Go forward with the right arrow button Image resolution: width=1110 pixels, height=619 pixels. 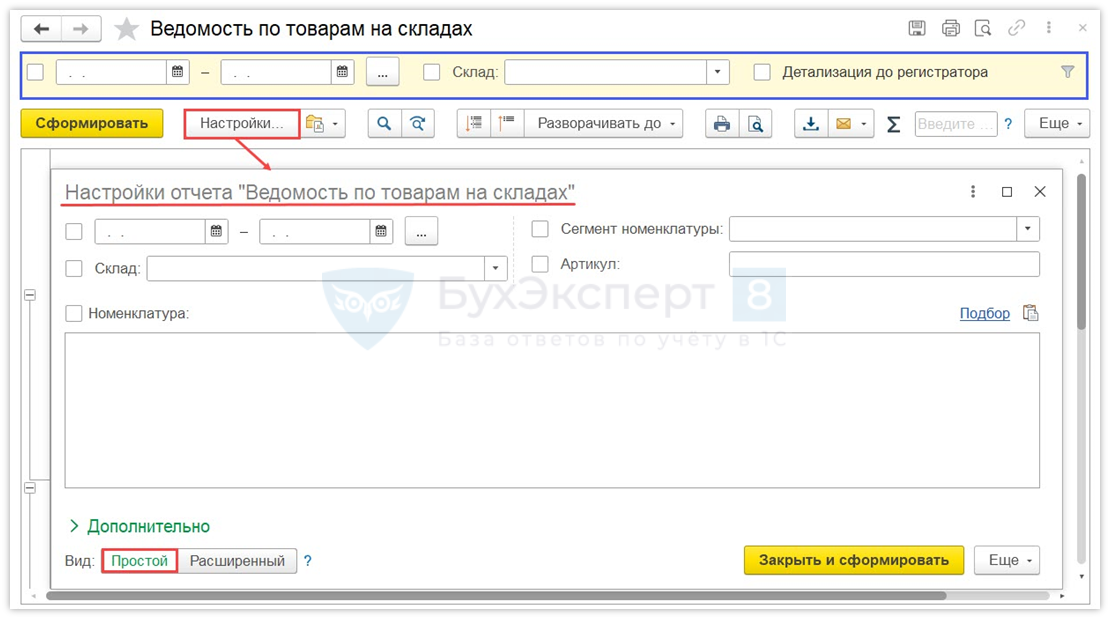coord(81,28)
